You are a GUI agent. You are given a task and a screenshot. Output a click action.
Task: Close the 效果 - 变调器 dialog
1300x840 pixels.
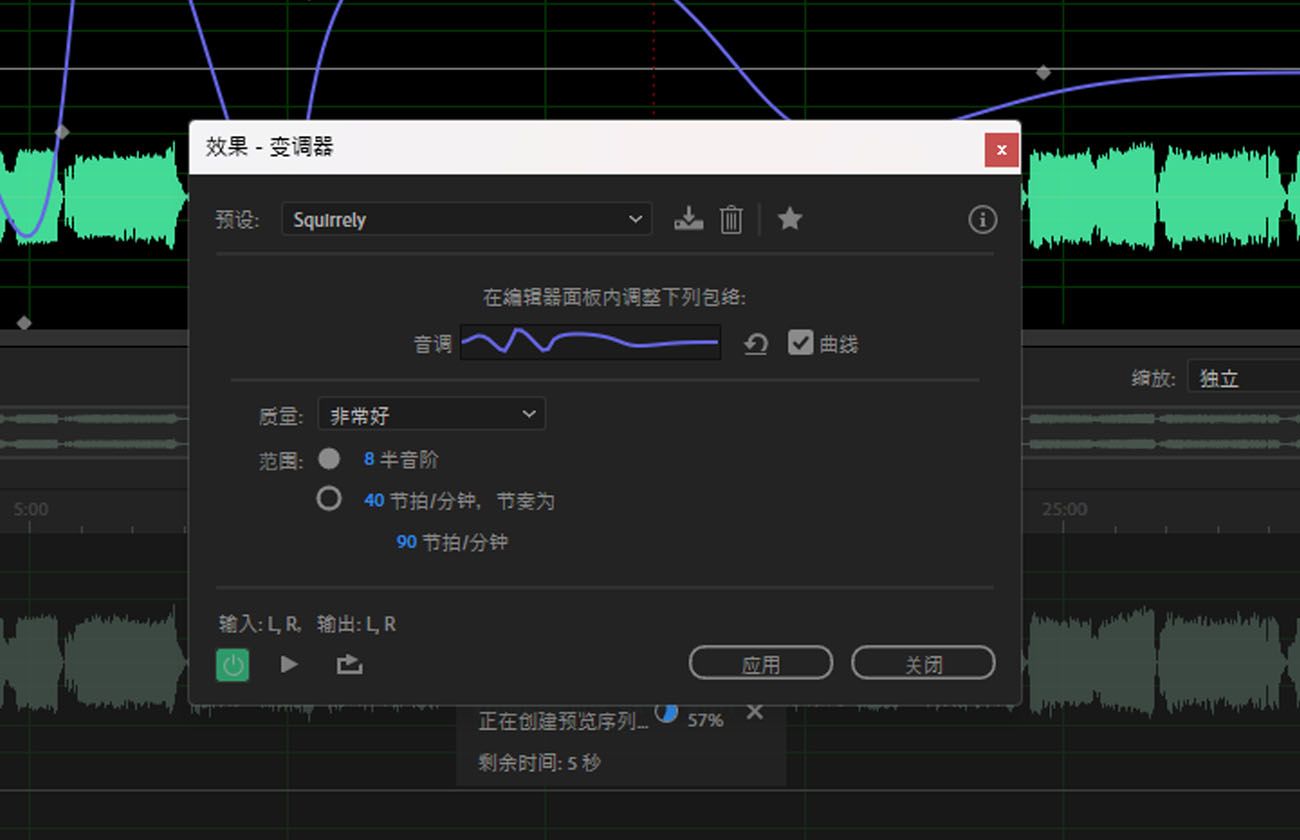pos(1001,151)
